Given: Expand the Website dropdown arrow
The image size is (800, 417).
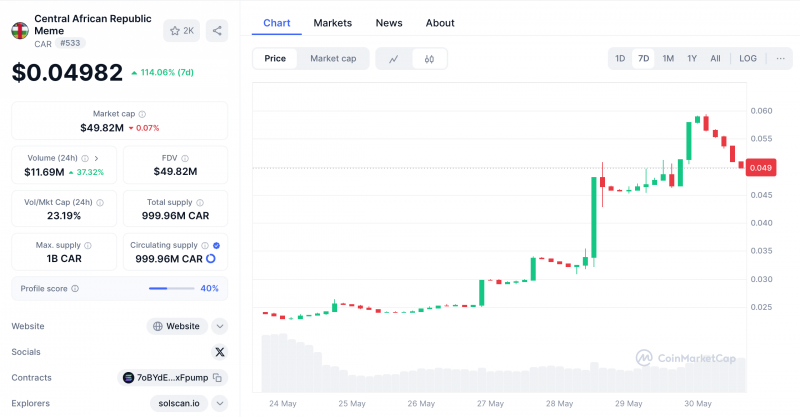Looking at the screenshot, I should [x=219, y=326].
